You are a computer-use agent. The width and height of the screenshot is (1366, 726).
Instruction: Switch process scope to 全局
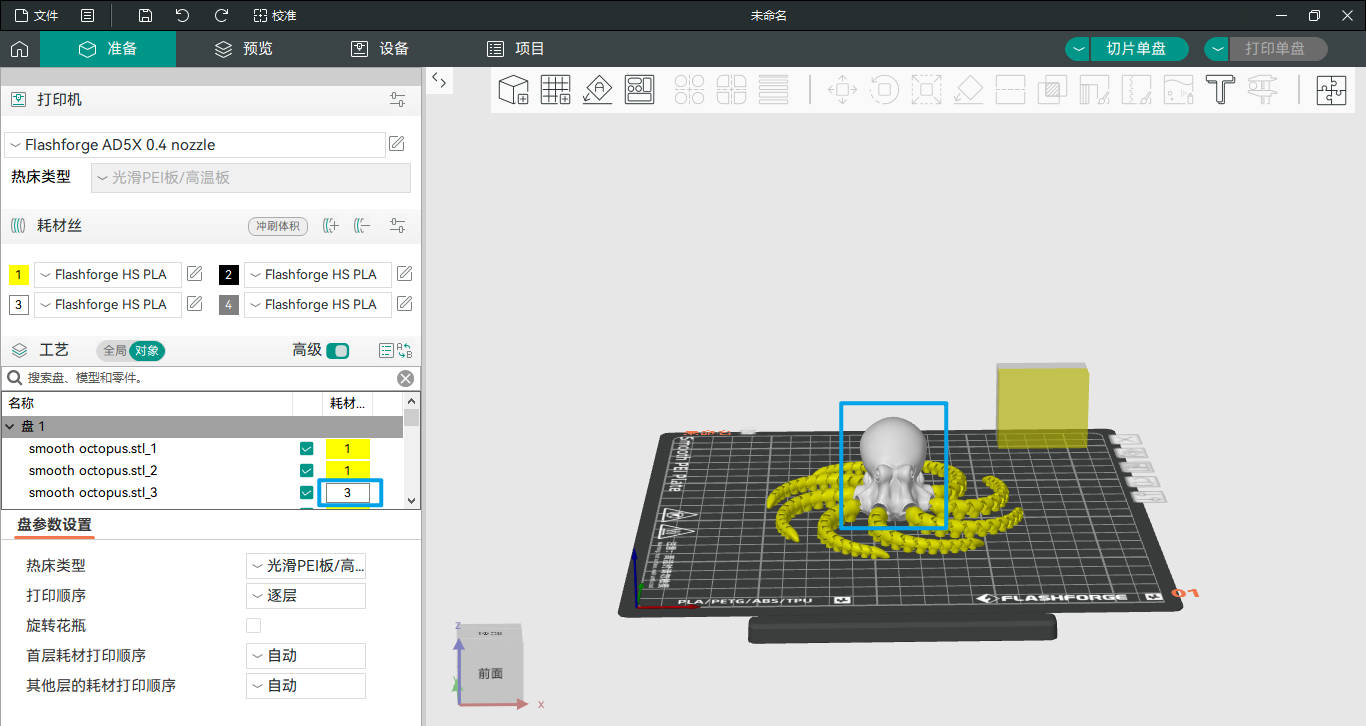point(114,351)
